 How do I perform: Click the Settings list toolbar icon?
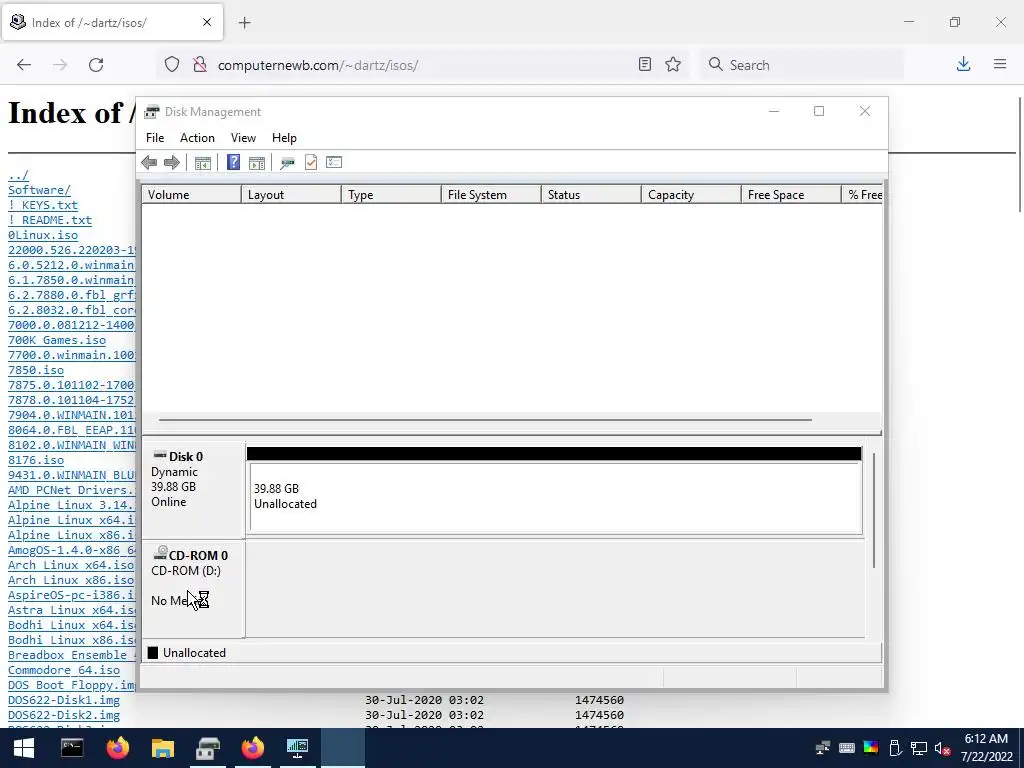pyautogui.click(x=334, y=162)
